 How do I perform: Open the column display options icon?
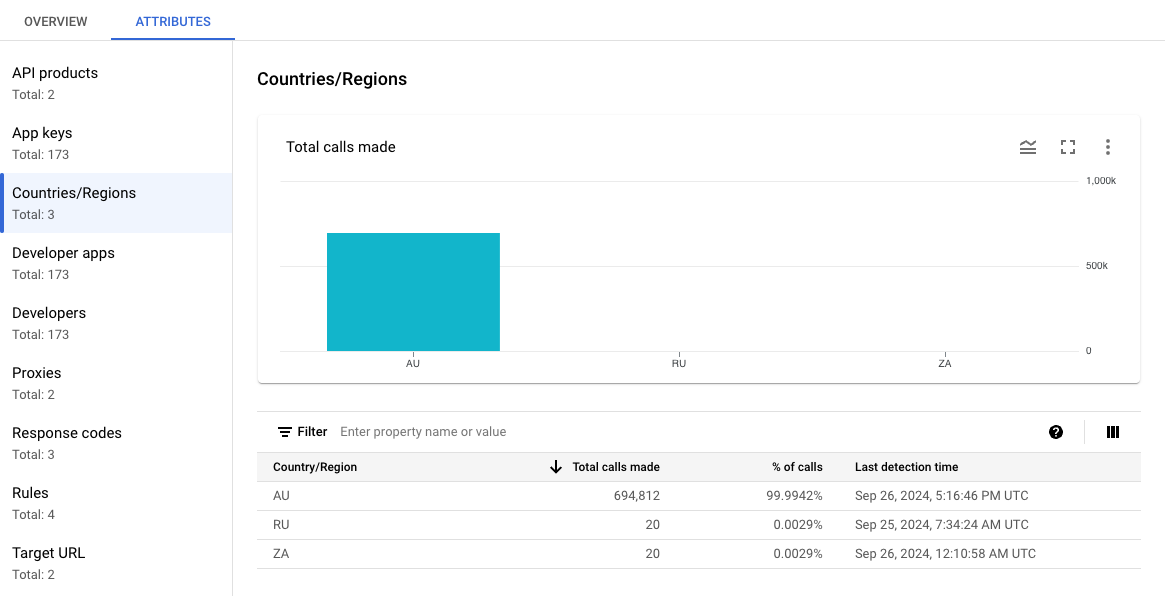1112,432
